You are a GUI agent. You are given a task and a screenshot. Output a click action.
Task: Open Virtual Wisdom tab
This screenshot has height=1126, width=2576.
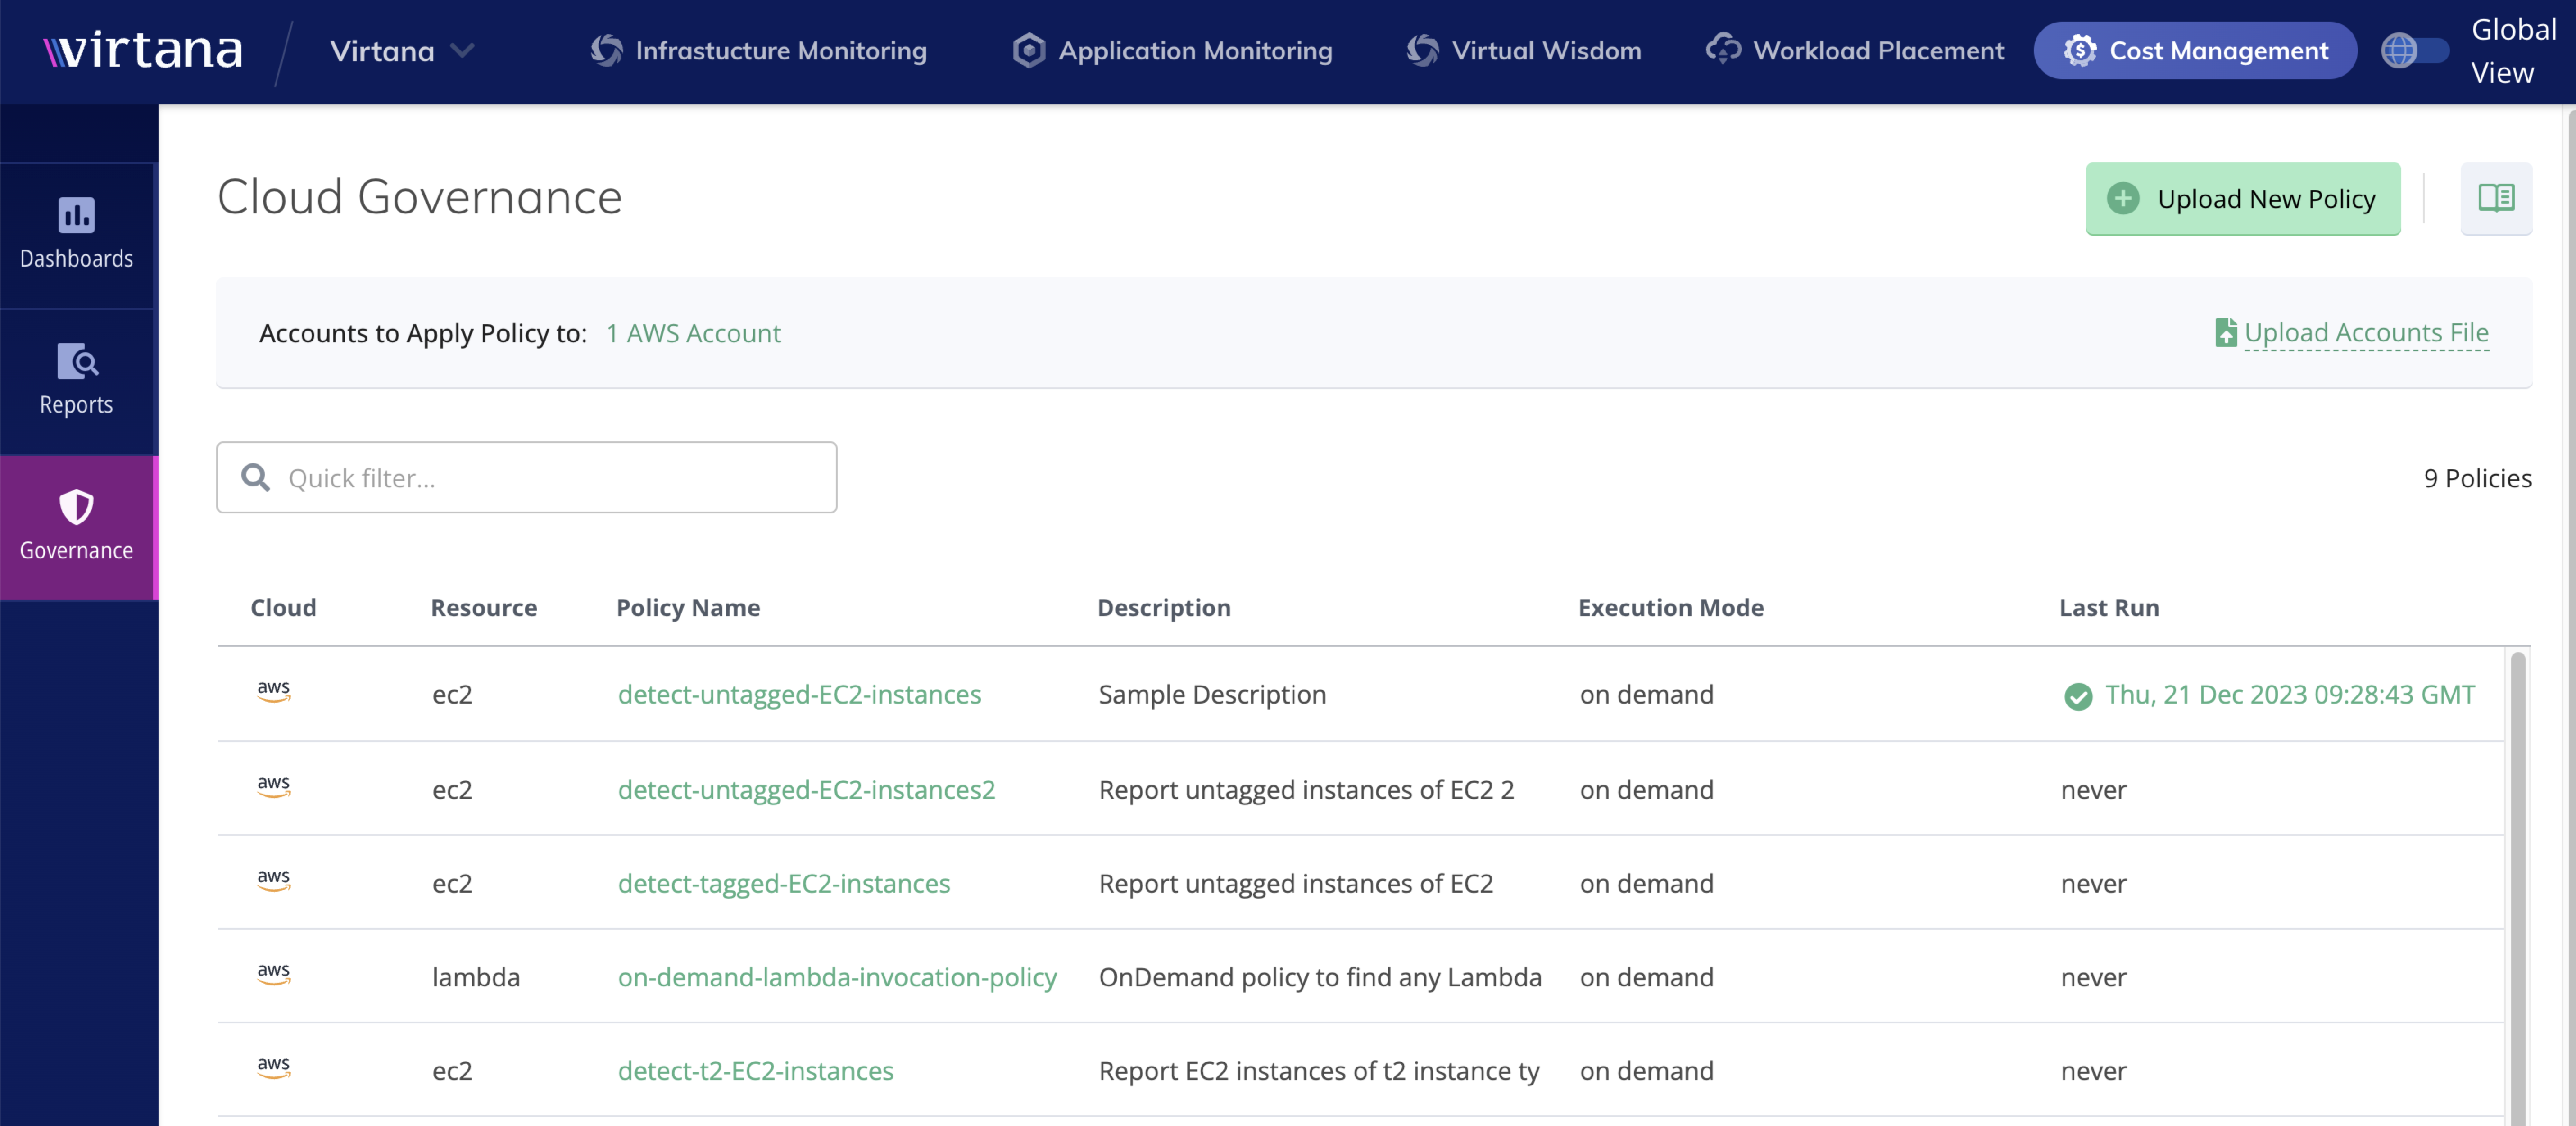pos(1524,51)
